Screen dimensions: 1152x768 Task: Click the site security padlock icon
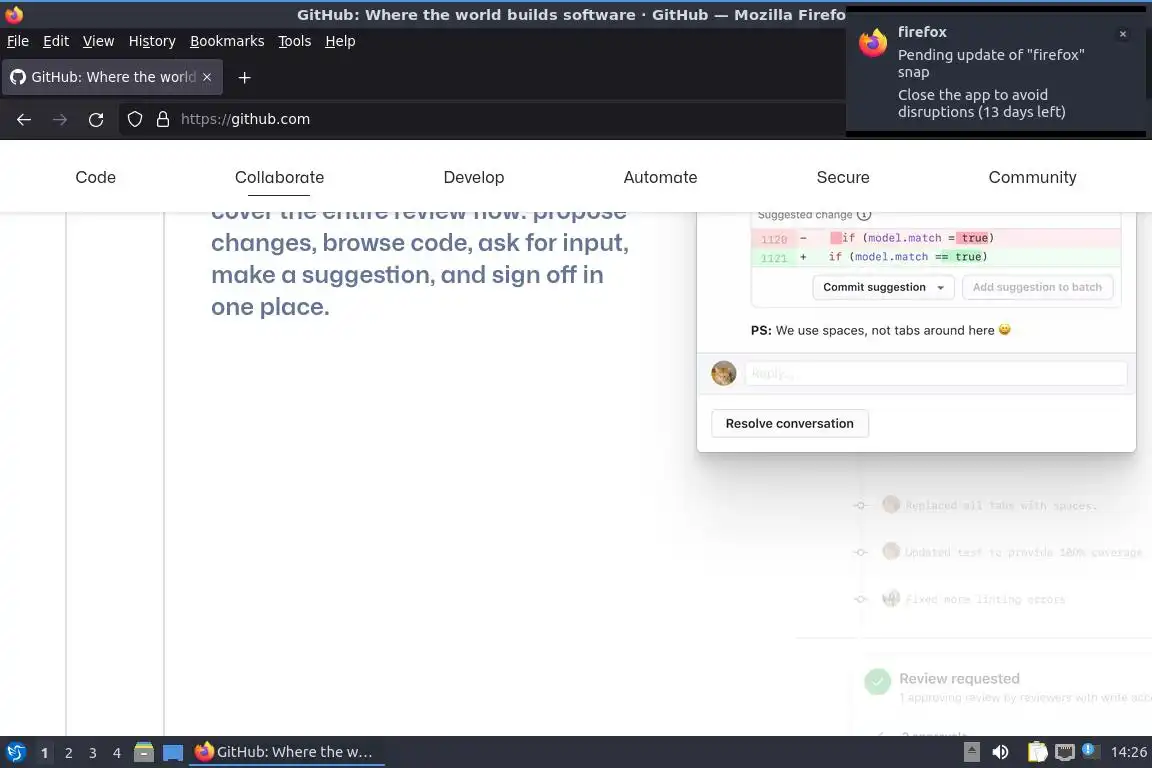(x=163, y=119)
